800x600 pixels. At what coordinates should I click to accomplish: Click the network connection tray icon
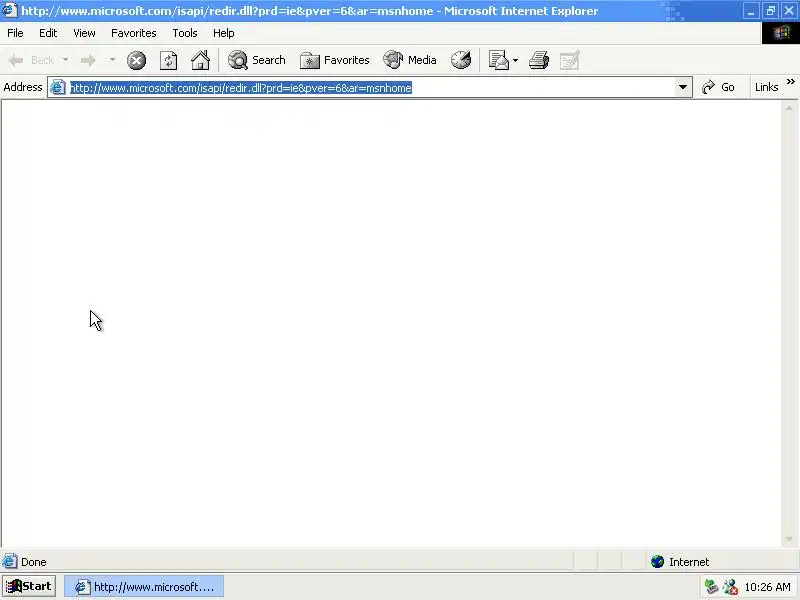pyautogui.click(x=711, y=587)
